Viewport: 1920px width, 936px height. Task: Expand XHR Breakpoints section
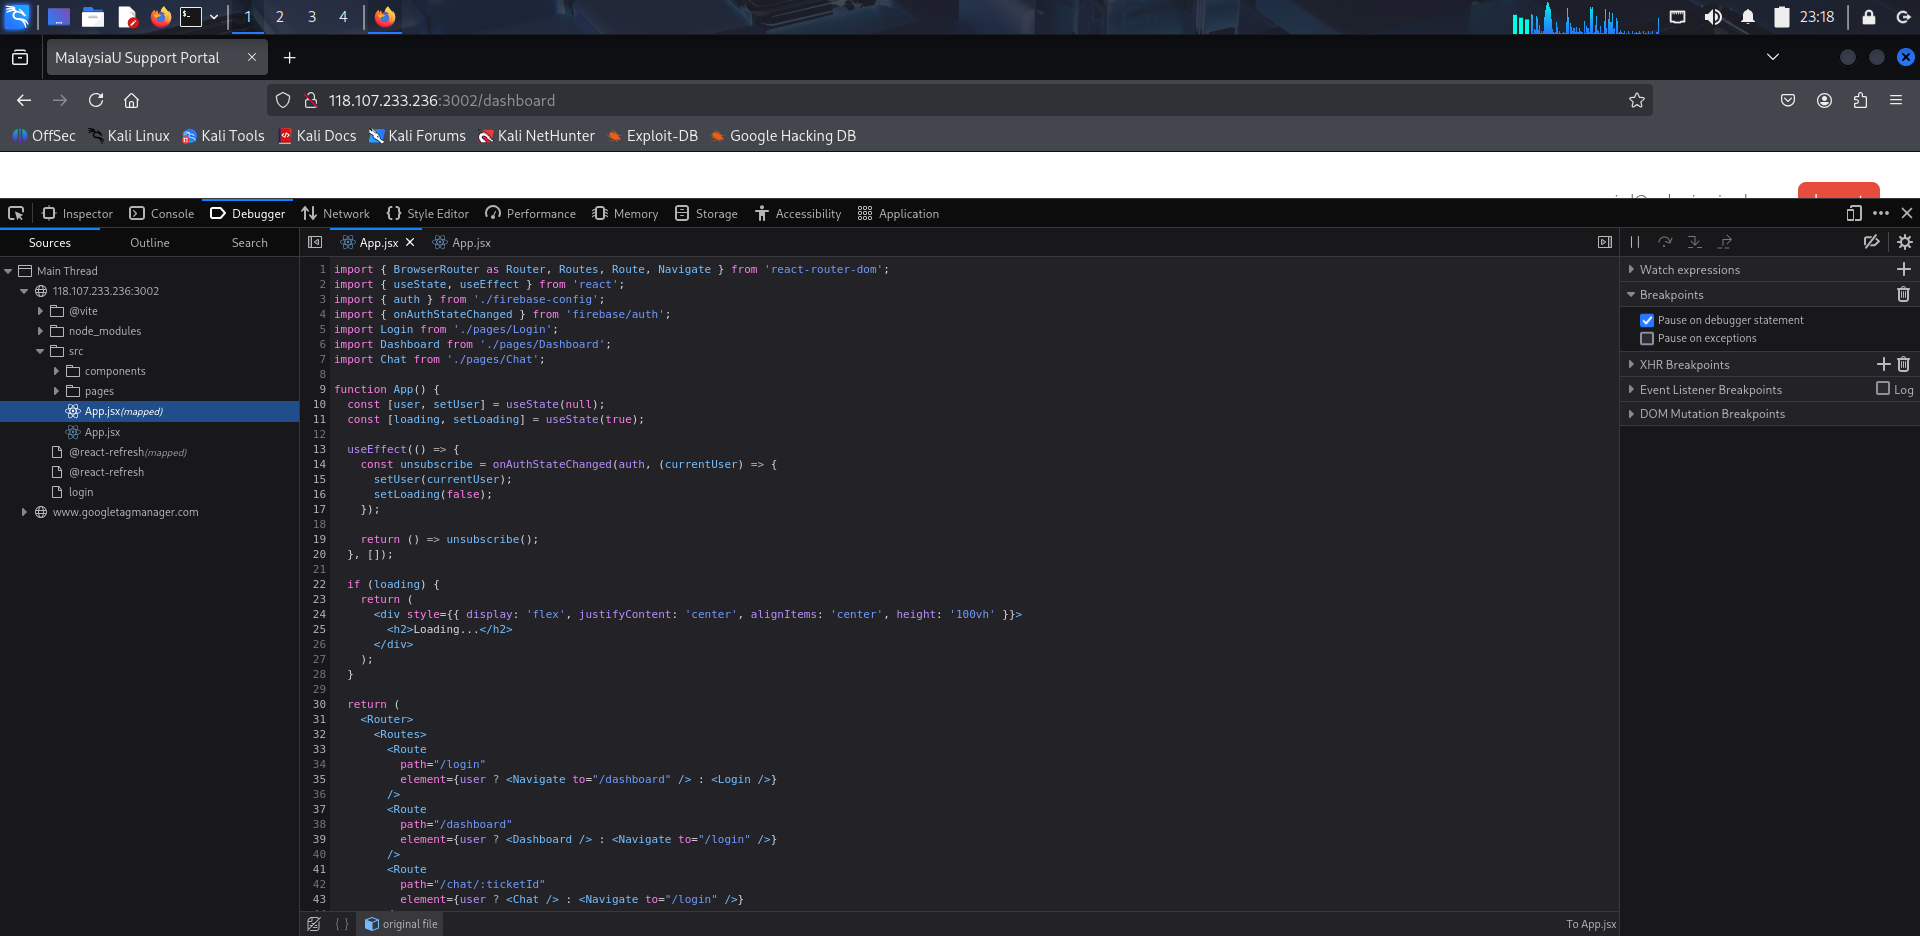[x=1632, y=365]
